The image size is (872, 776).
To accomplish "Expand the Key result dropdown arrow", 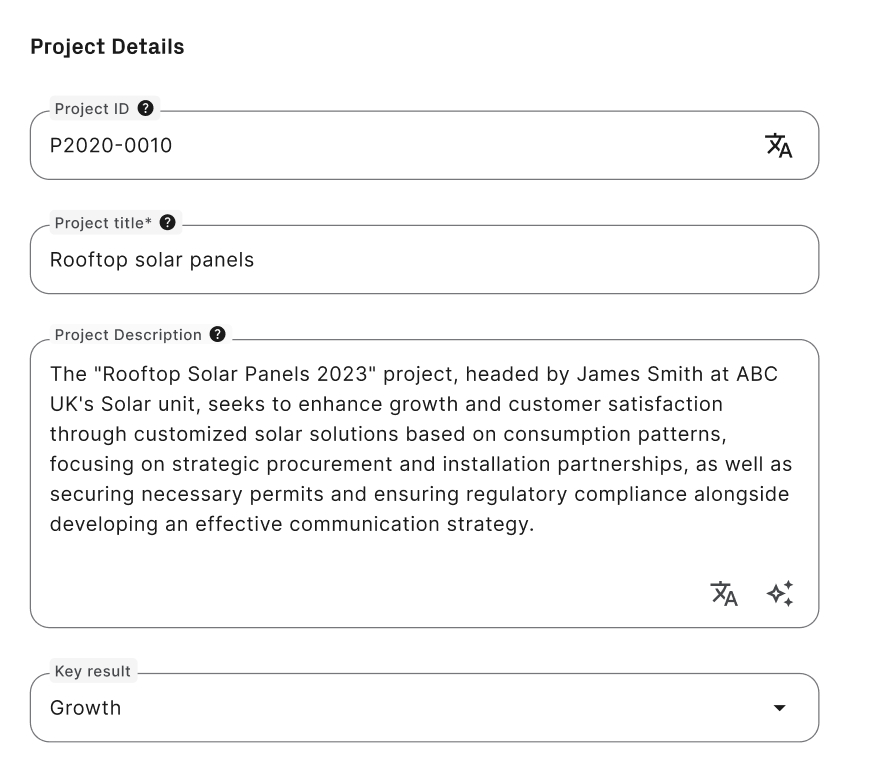I will click(x=780, y=708).
